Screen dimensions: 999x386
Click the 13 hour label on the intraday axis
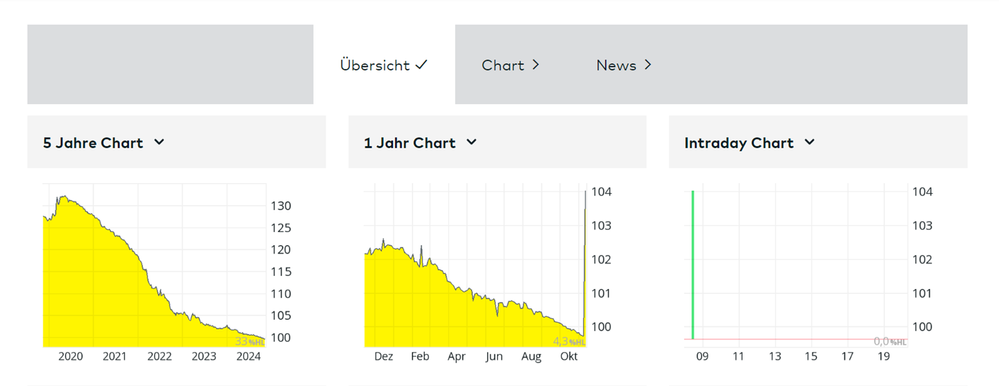point(775,357)
